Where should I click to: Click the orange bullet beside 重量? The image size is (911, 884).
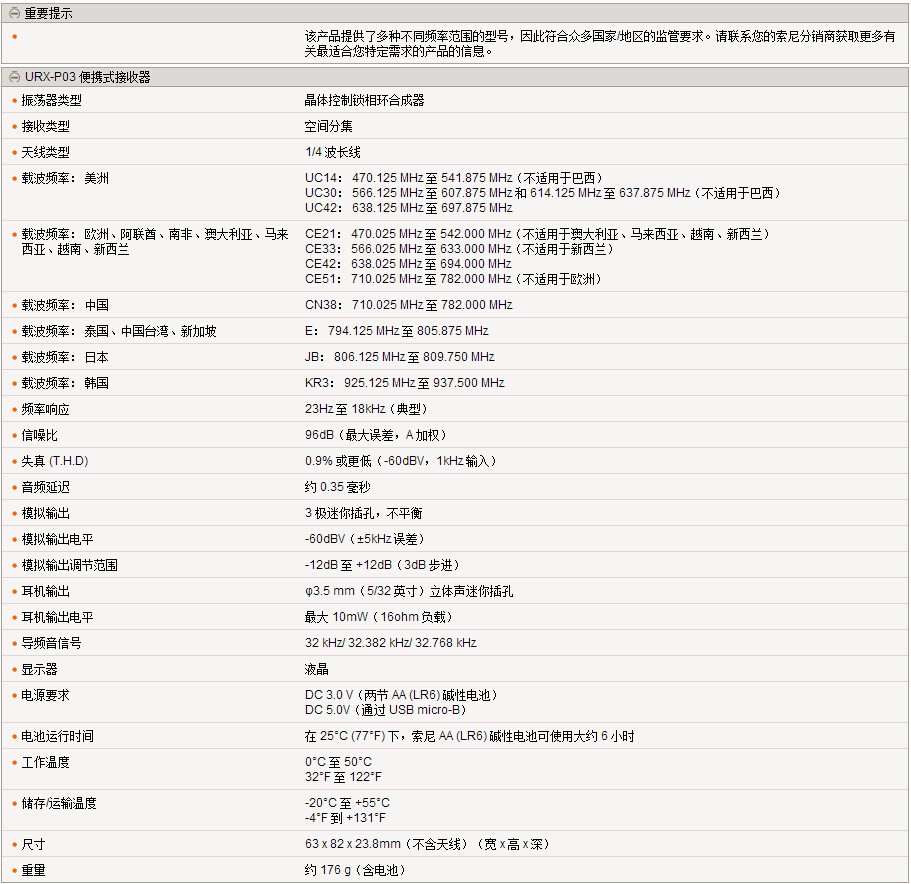[14, 871]
